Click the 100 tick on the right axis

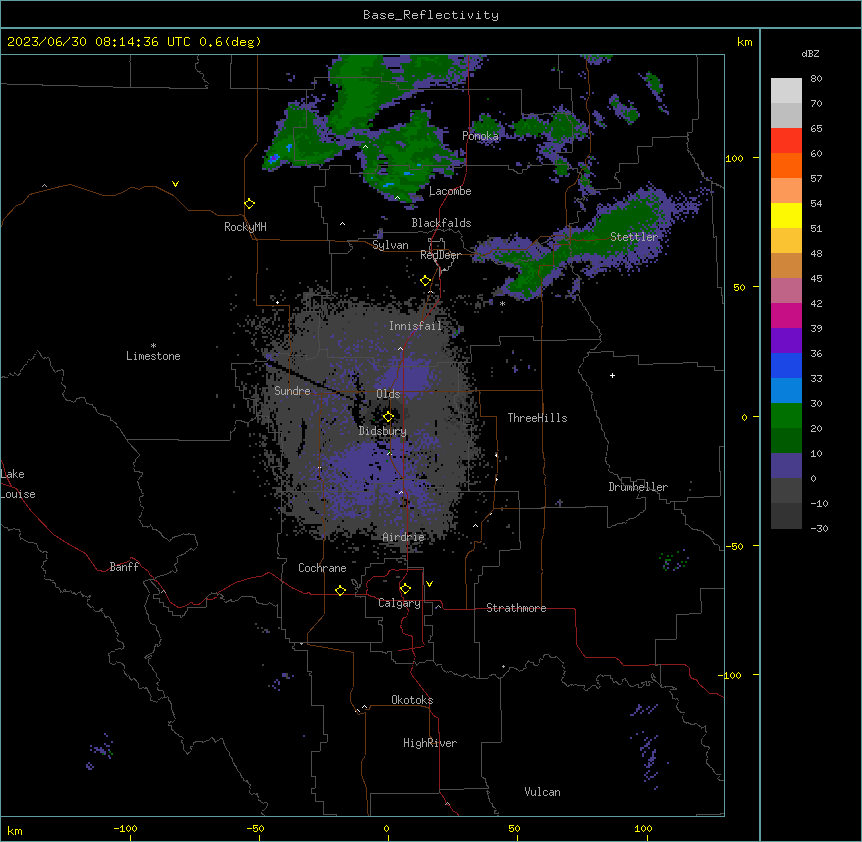point(734,158)
